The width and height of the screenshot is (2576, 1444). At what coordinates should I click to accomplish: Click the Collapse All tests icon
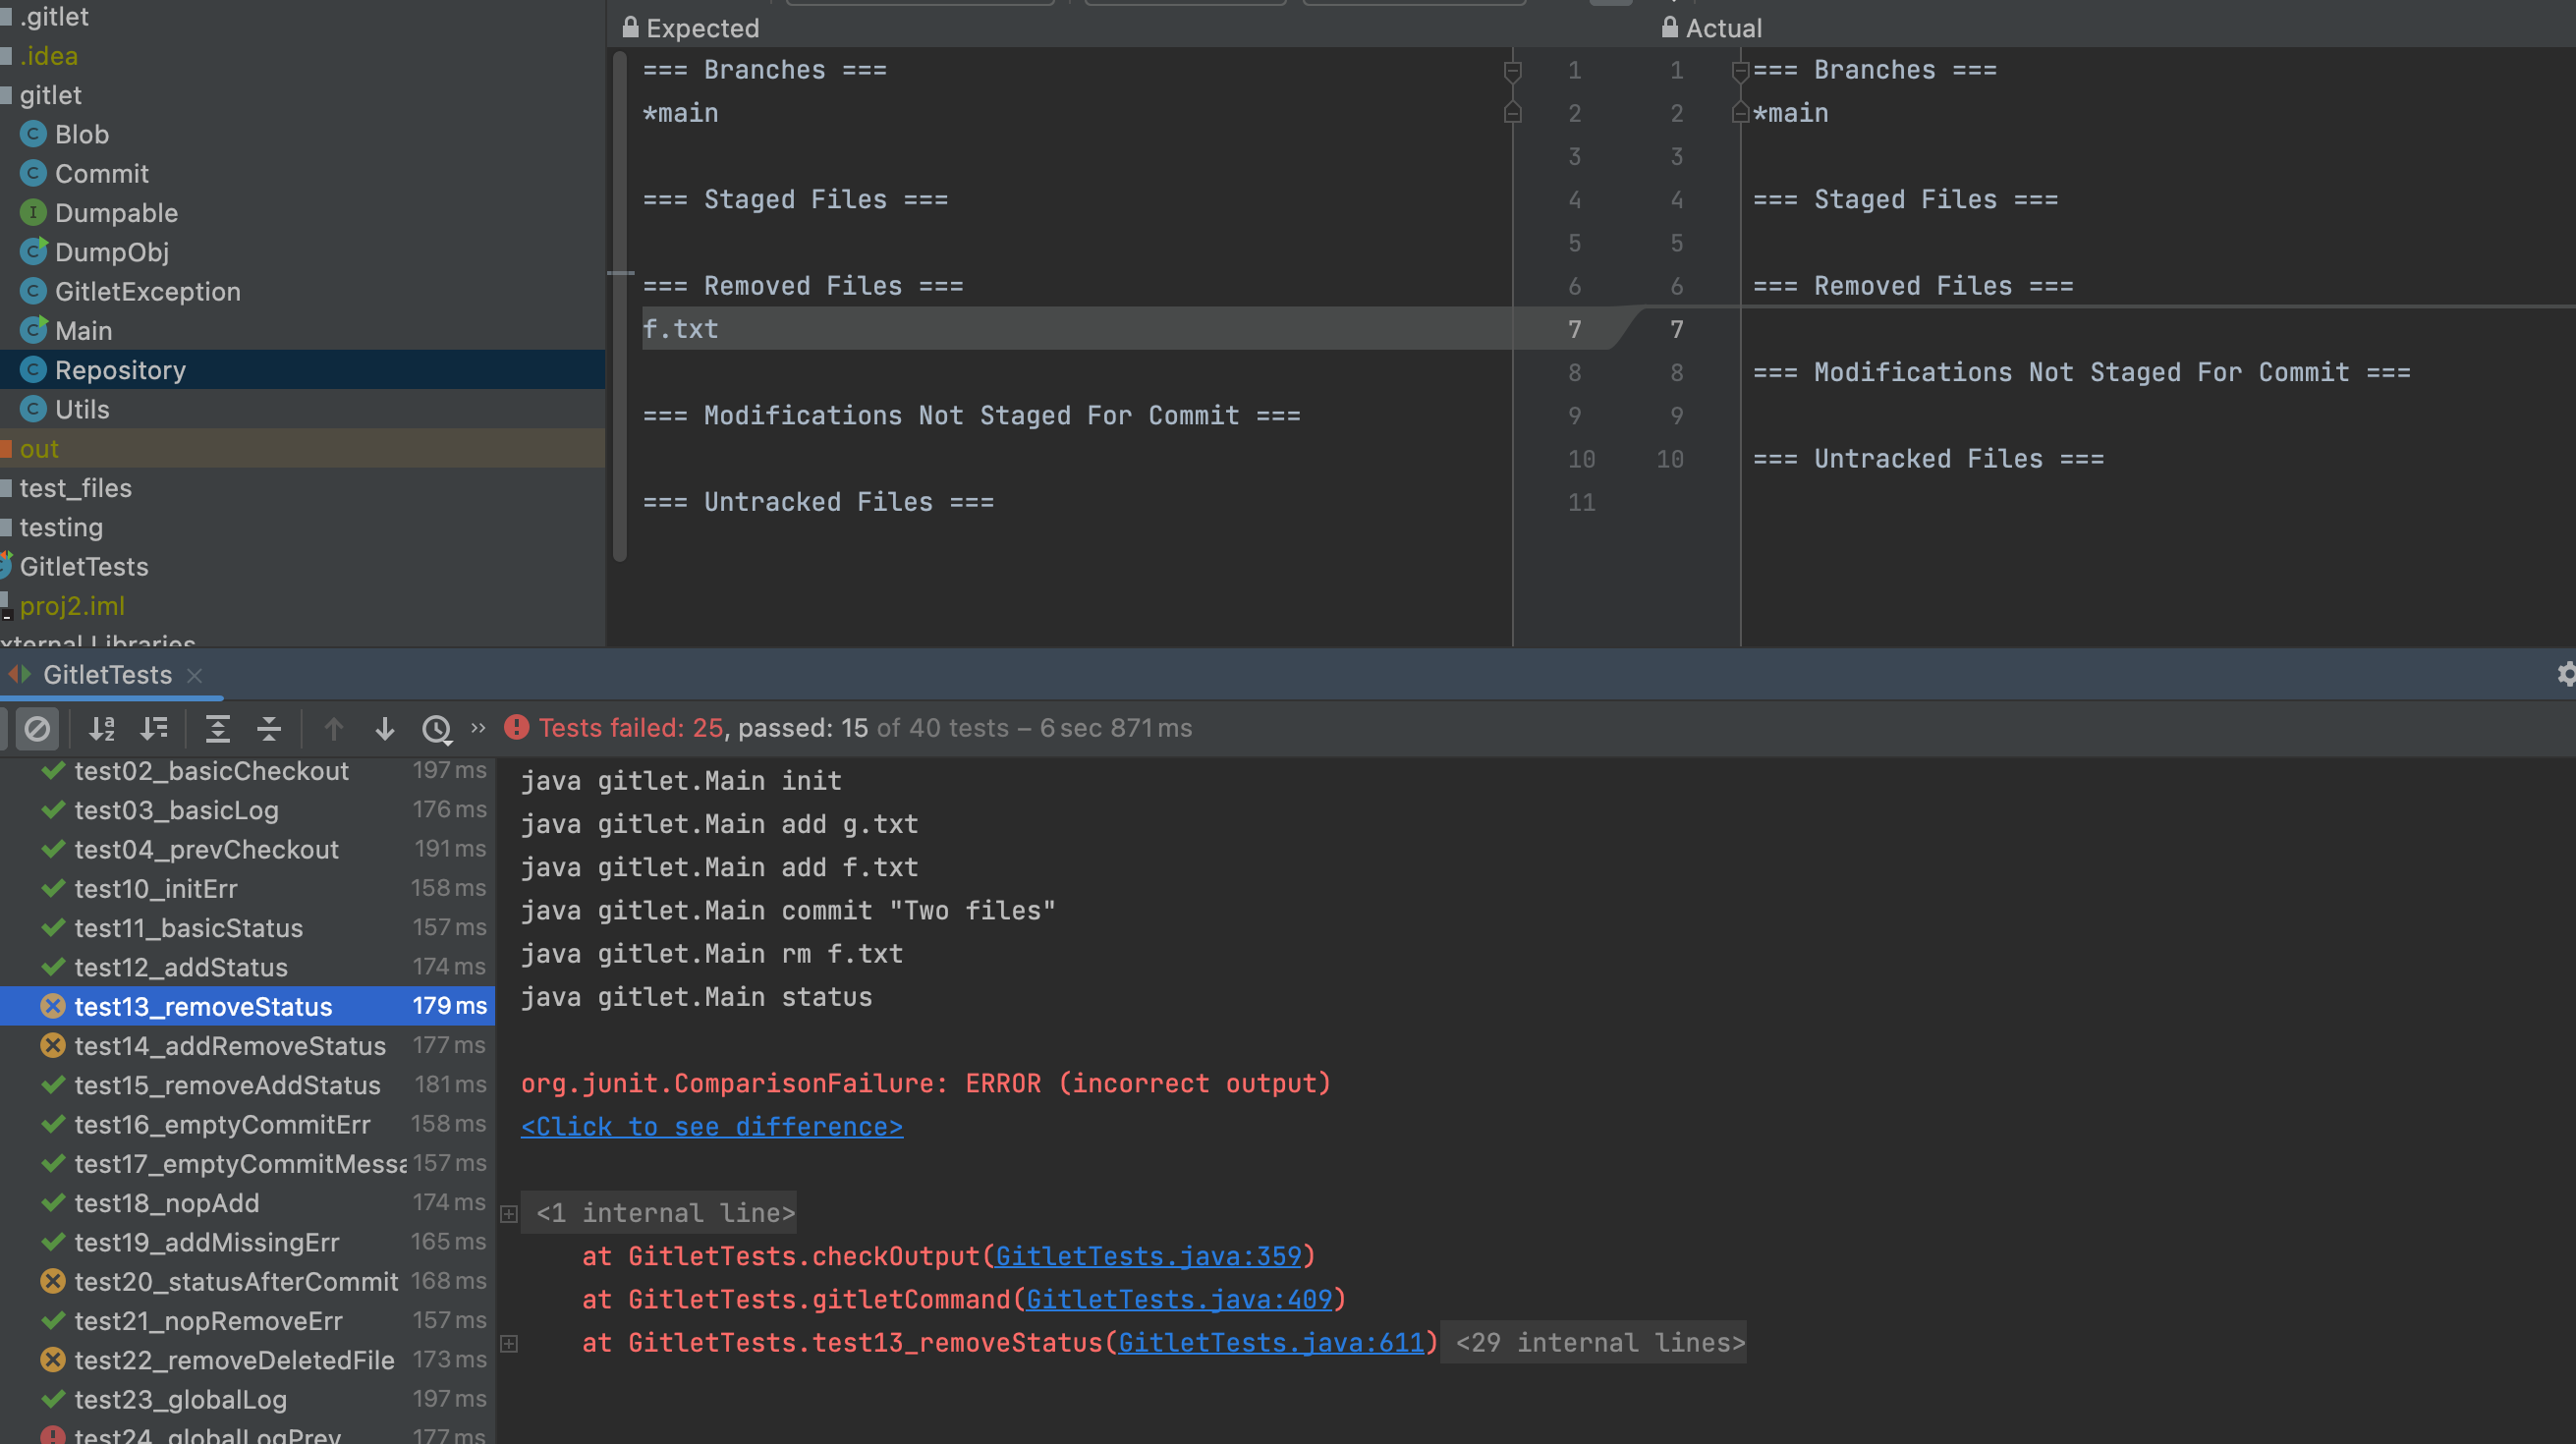(x=269, y=728)
